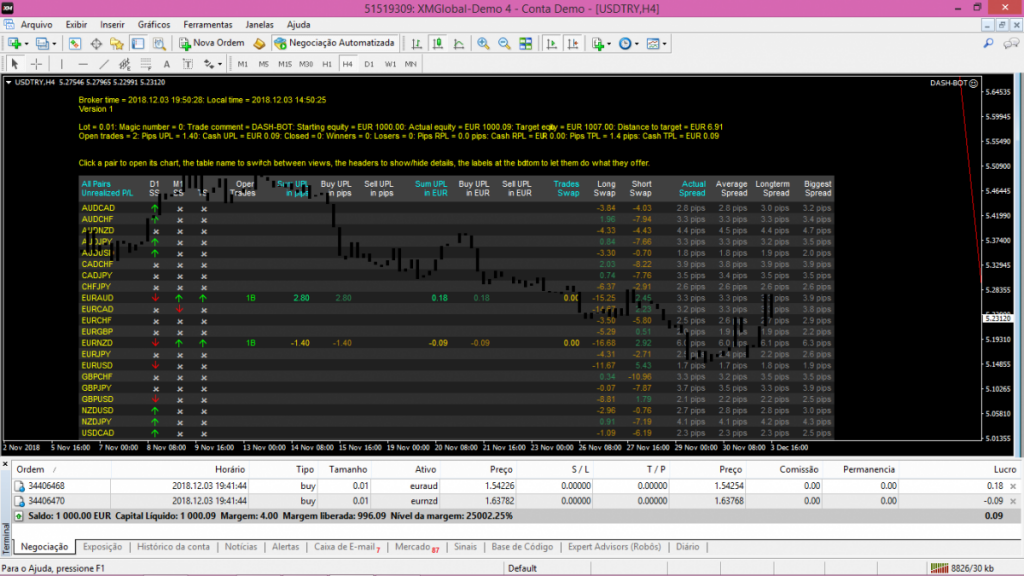This screenshot has height=576, width=1024.
Task: Select the H4 timeframe button
Action: [x=347, y=64]
